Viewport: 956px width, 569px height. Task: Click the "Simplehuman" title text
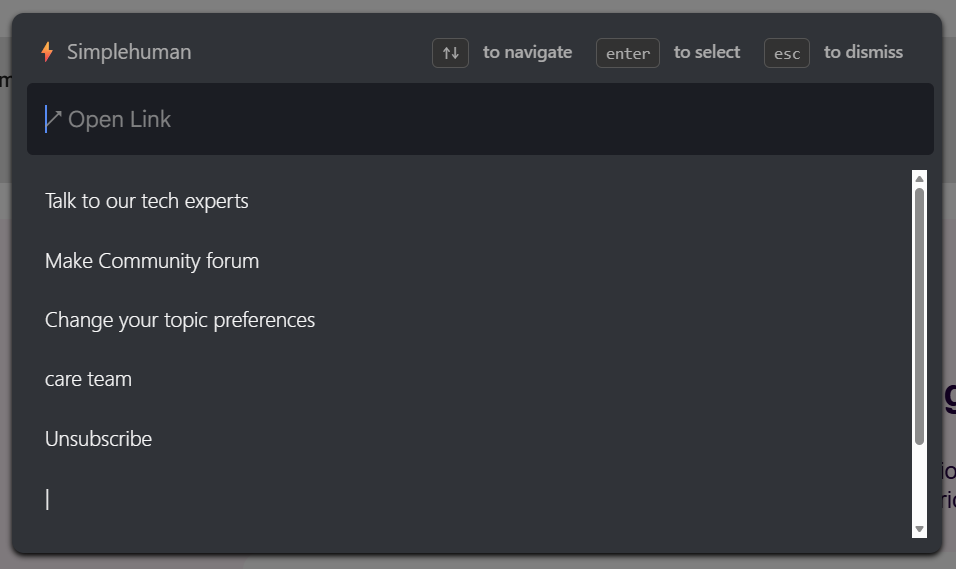pyautogui.click(x=129, y=52)
